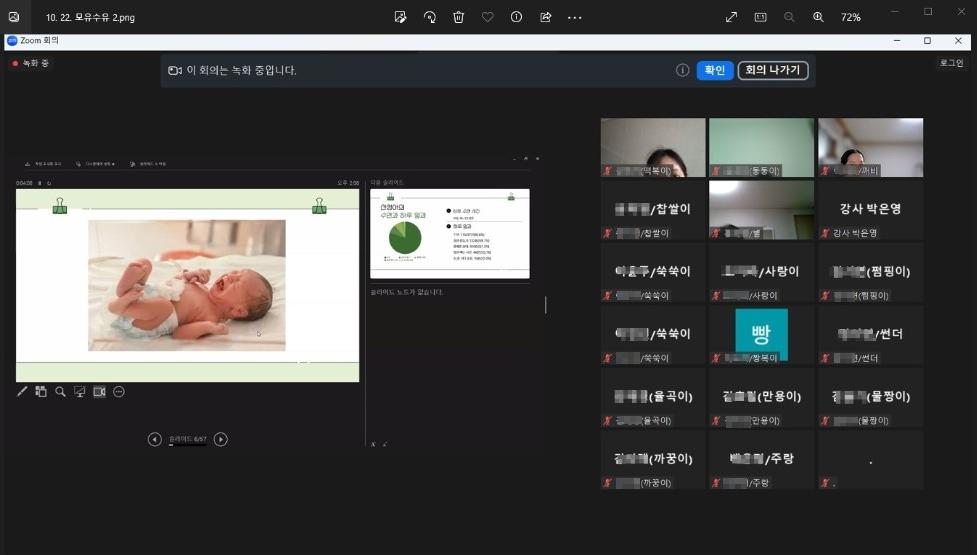
Task: Click the camera icon in recording banner
Action: (x=175, y=70)
